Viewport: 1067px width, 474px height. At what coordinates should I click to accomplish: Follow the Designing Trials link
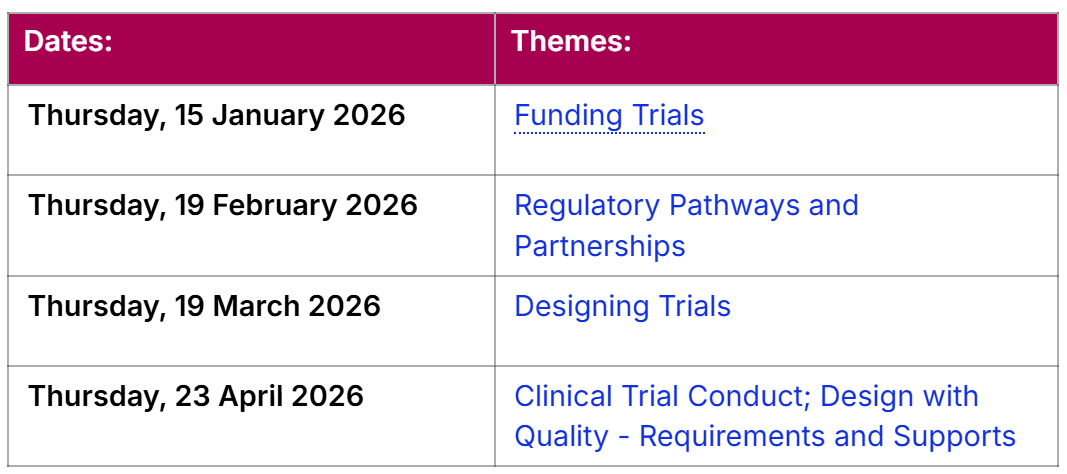(x=622, y=306)
